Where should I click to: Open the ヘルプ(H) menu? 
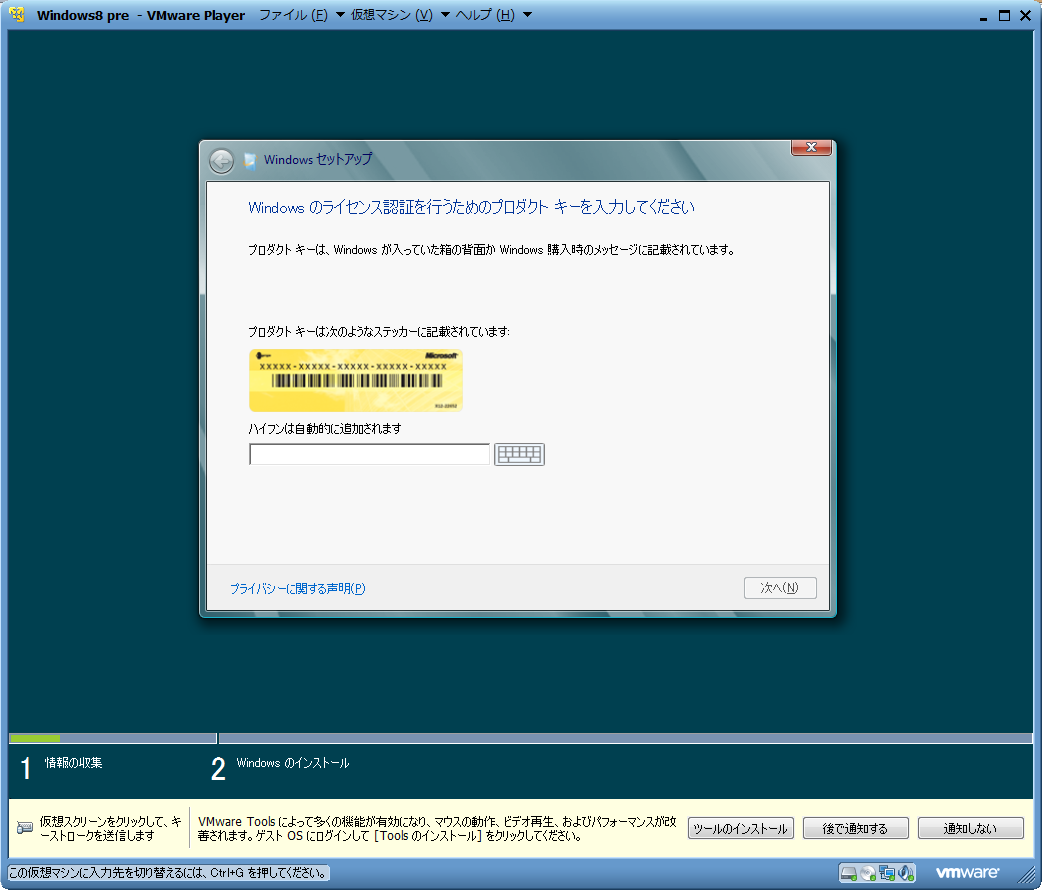click(x=484, y=15)
